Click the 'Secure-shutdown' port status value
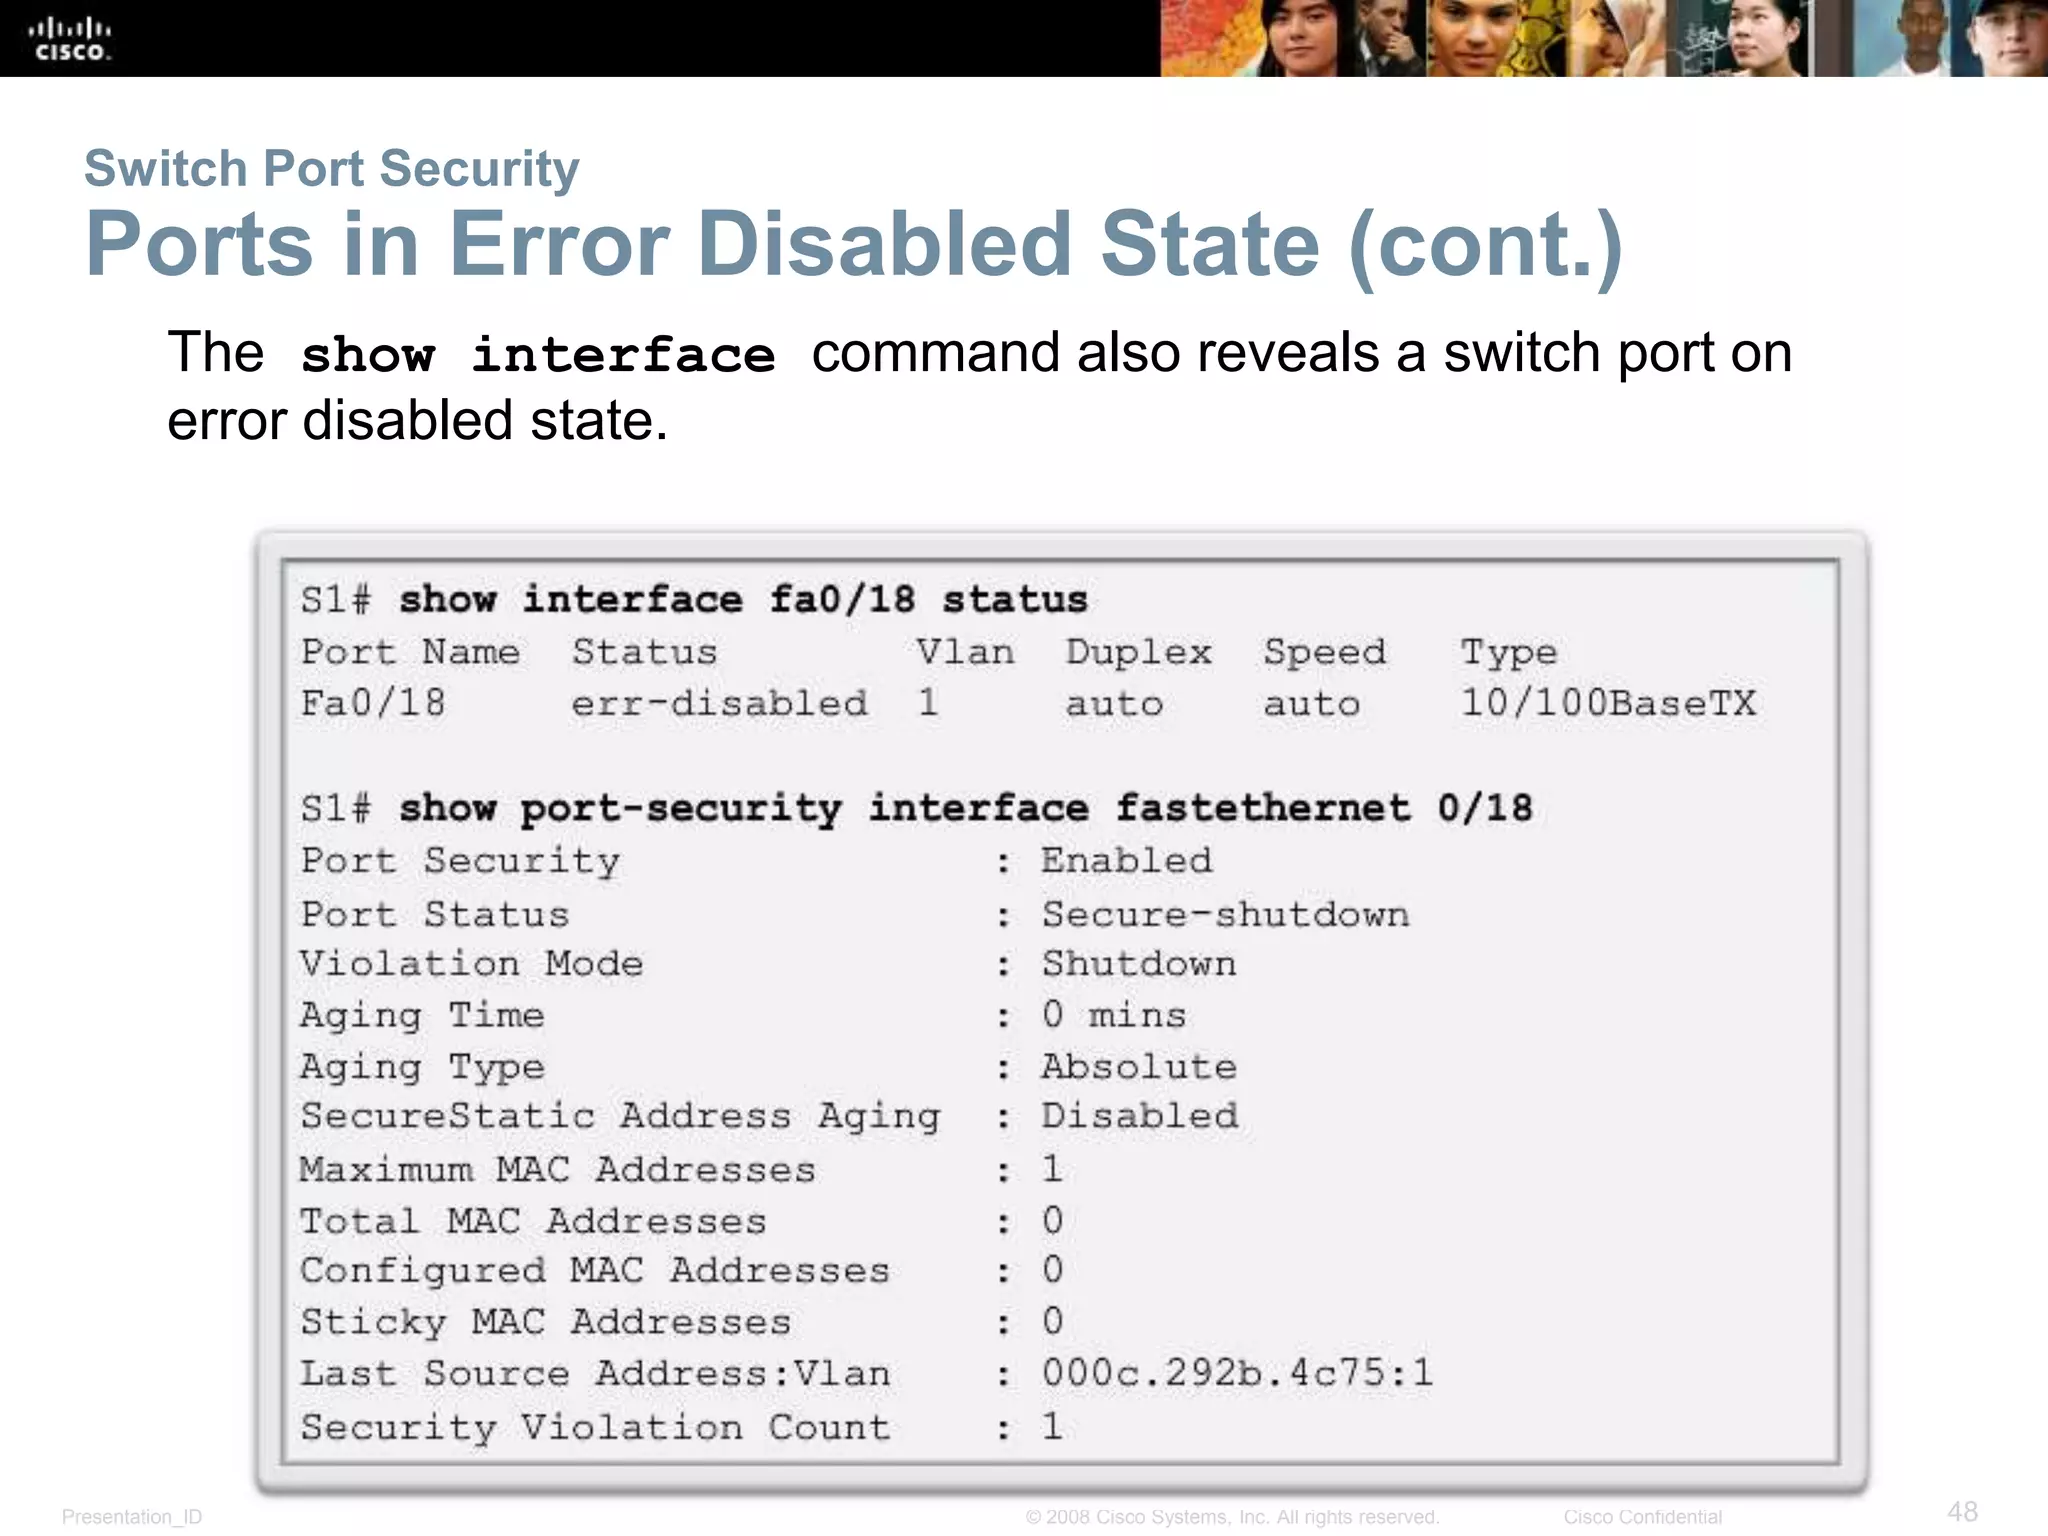The image size is (2048, 1536). click(1225, 914)
